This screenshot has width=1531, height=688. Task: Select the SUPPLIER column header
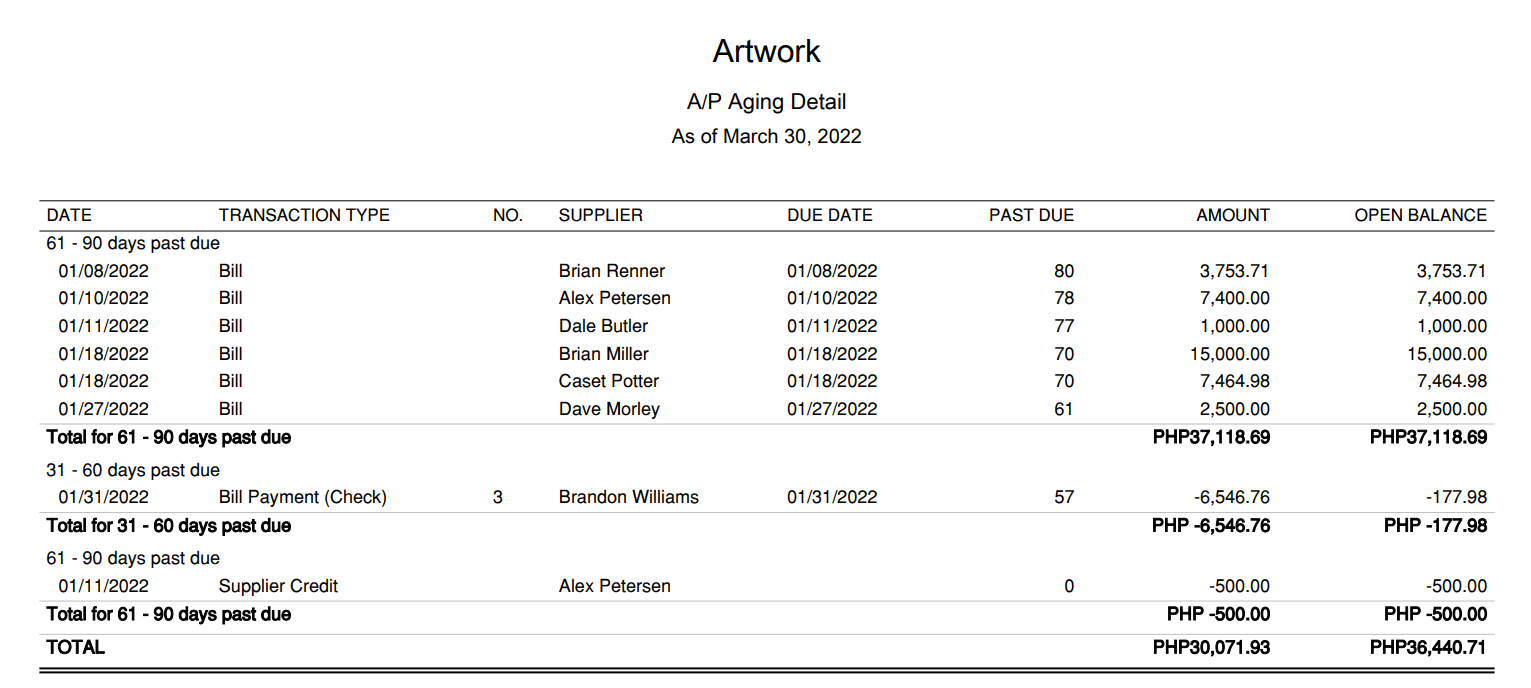pyautogui.click(x=600, y=215)
